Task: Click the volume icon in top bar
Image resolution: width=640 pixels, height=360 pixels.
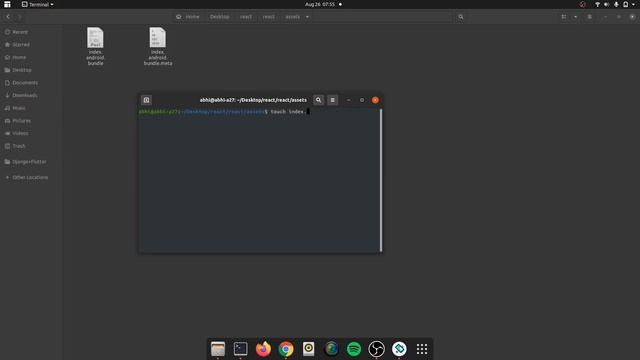Action: 607,4
